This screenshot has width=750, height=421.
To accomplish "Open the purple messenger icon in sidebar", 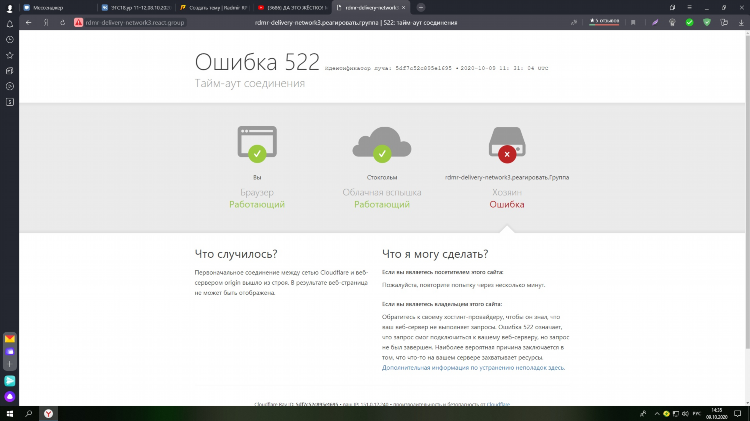I will click(10, 351).
